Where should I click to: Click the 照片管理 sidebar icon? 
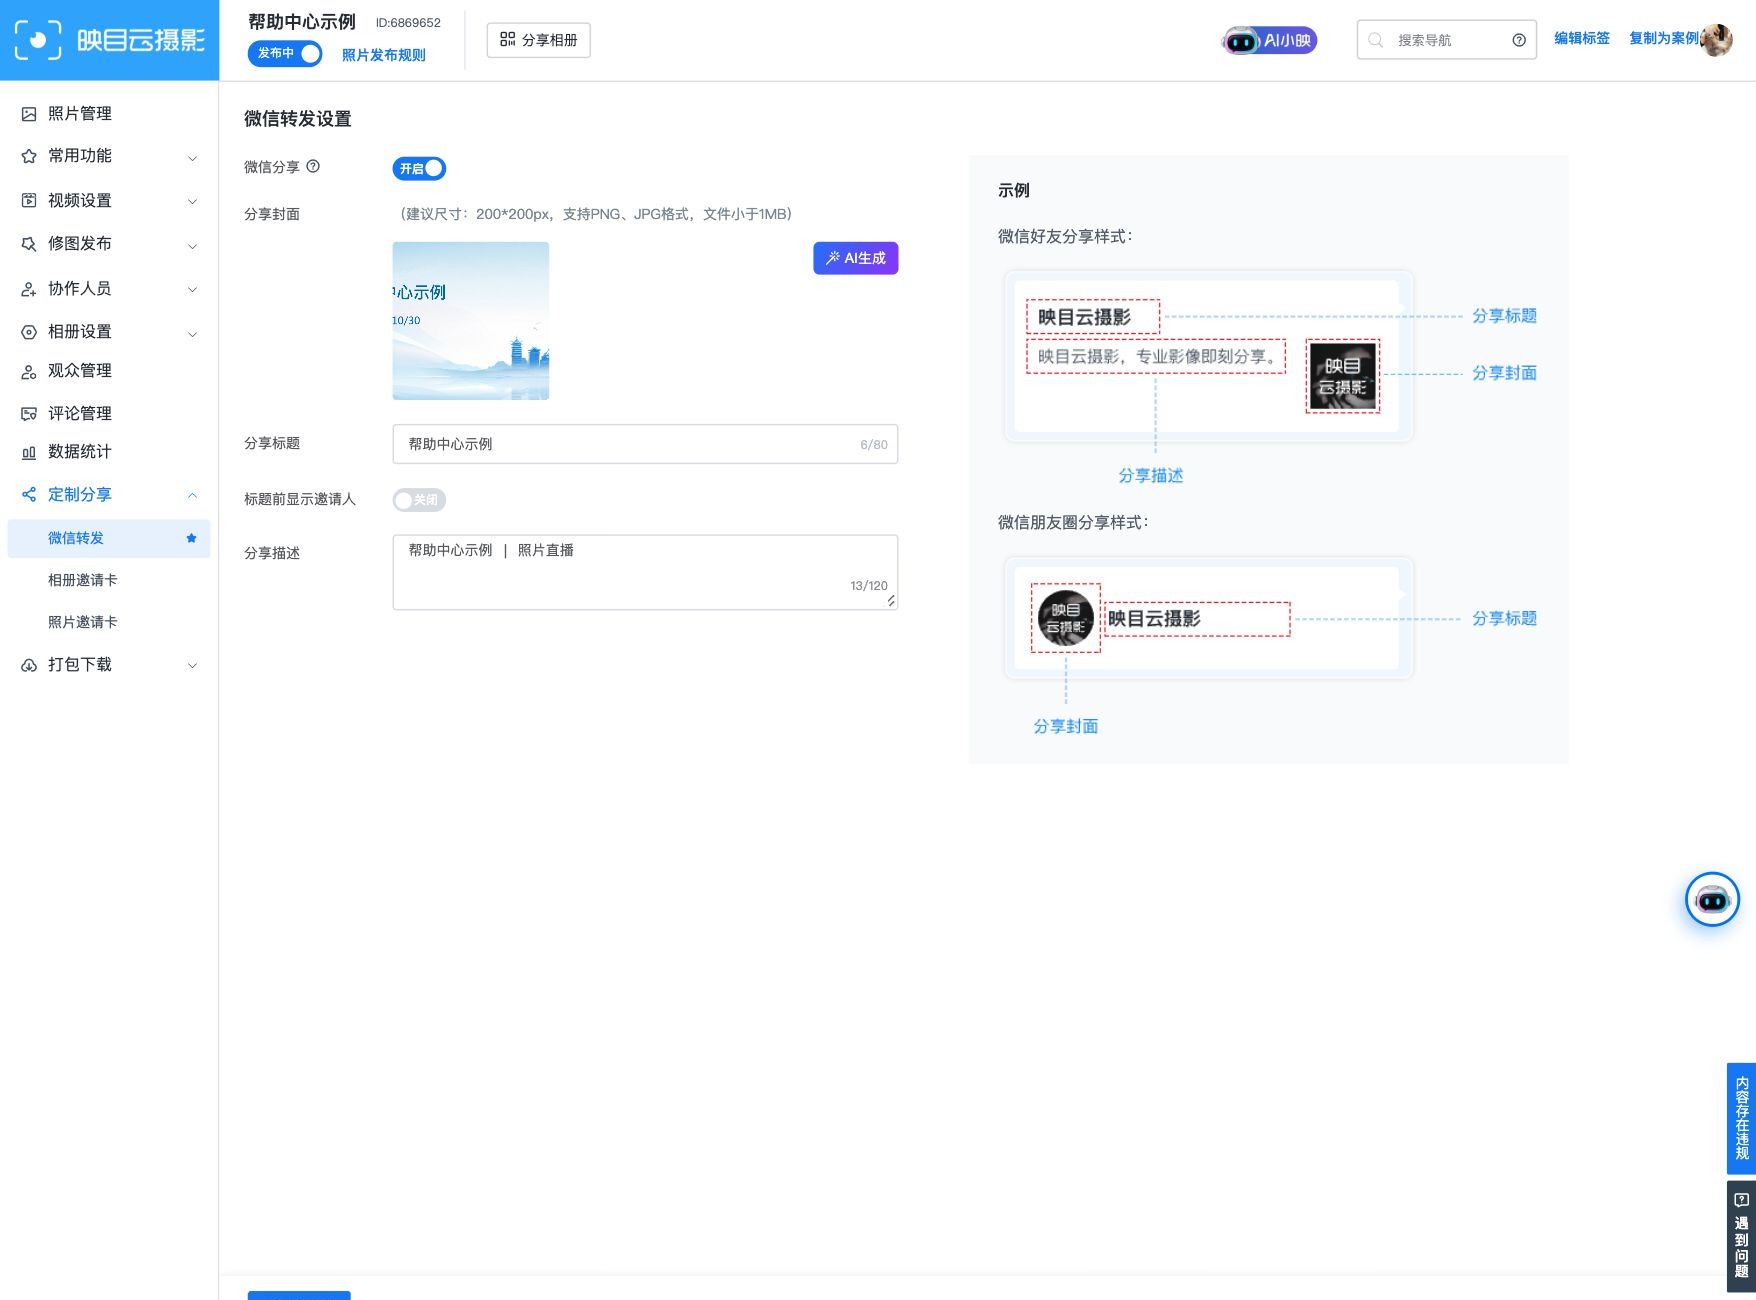pos(29,114)
